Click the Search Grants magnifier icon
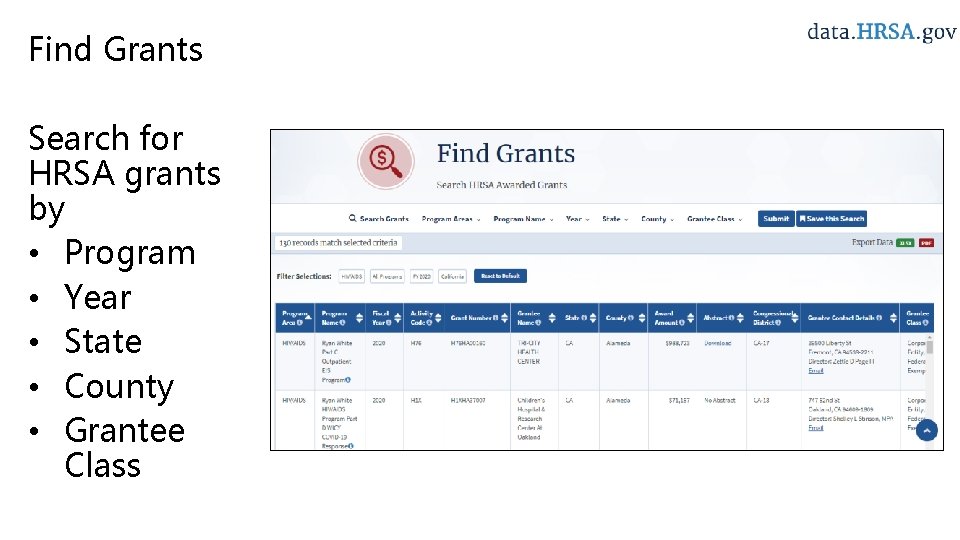The height and width of the screenshot is (540, 960). 353,219
